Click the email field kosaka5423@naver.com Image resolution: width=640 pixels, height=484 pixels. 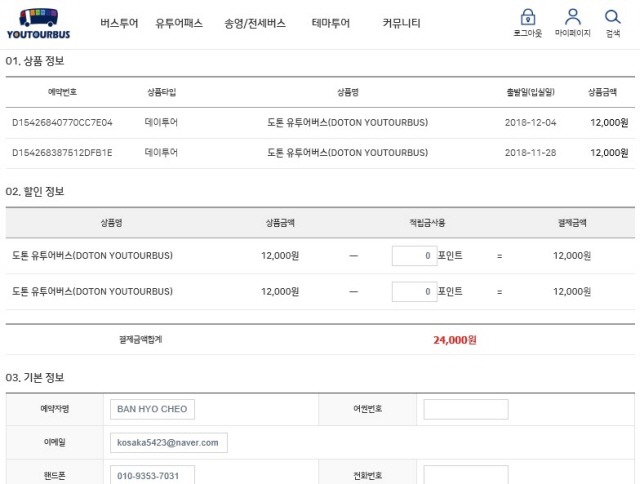169,442
